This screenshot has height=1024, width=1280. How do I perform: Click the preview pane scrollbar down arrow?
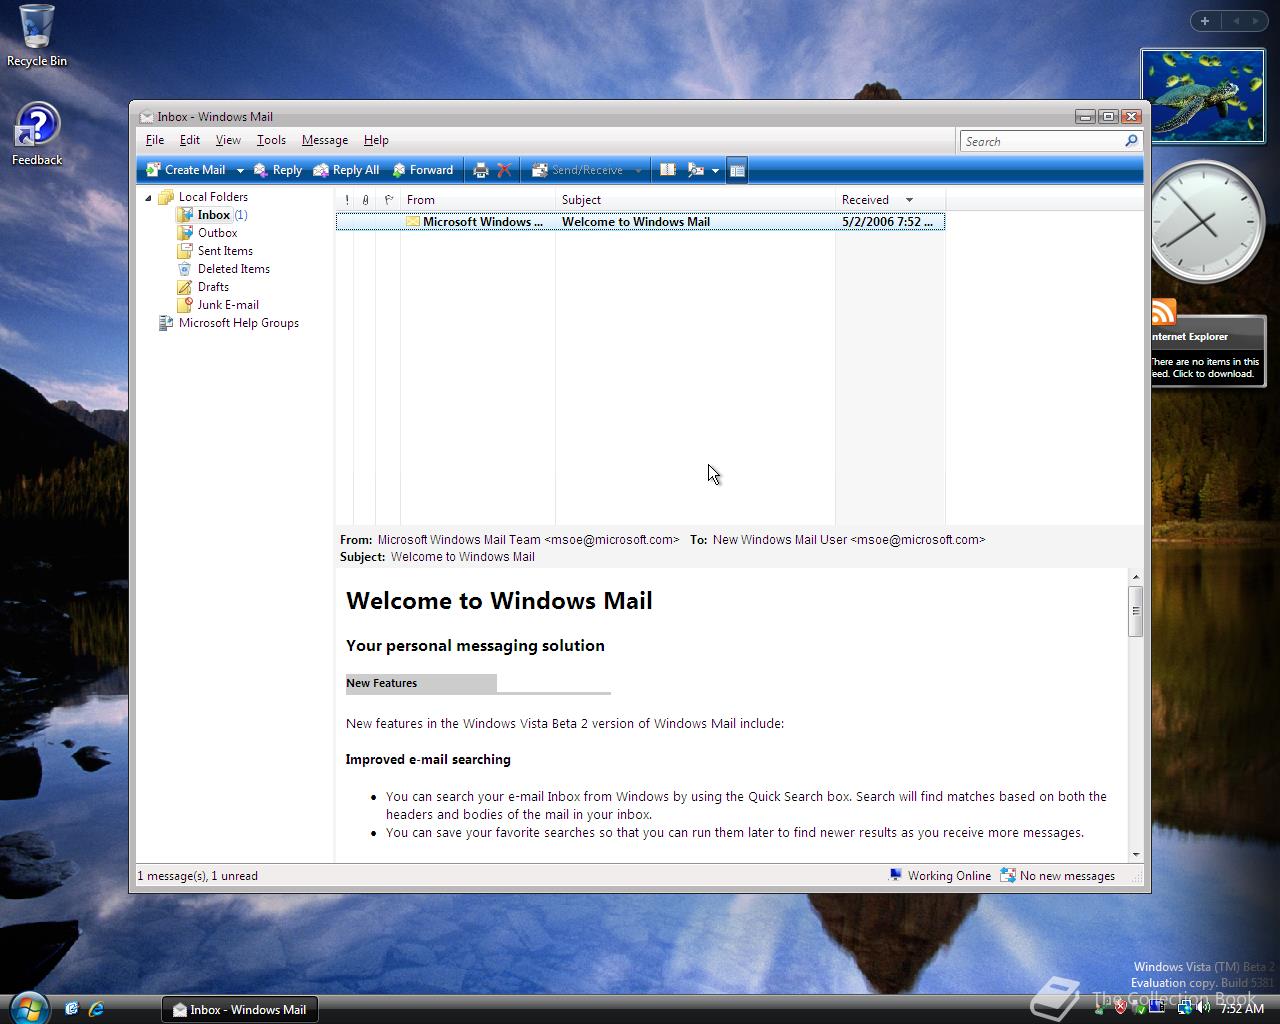coord(1135,855)
